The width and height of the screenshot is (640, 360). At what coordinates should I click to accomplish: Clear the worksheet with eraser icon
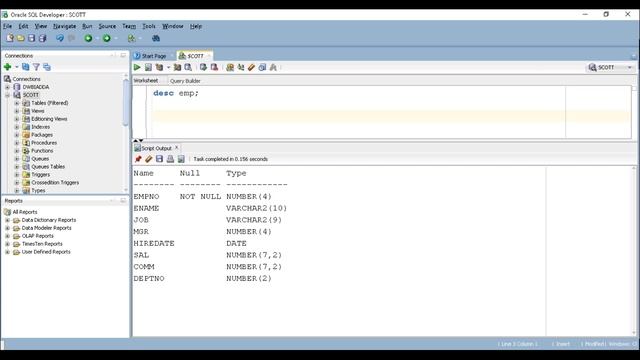coord(251,67)
